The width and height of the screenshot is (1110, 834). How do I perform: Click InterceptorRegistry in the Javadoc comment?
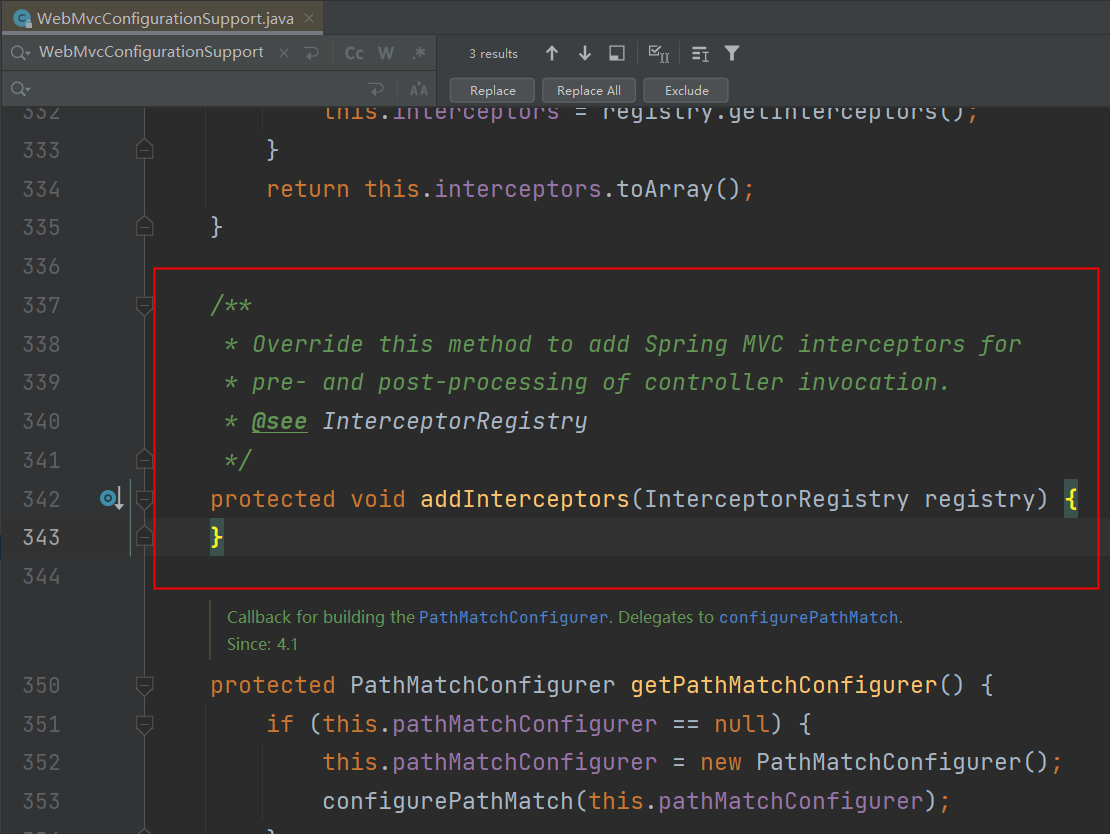(x=454, y=421)
